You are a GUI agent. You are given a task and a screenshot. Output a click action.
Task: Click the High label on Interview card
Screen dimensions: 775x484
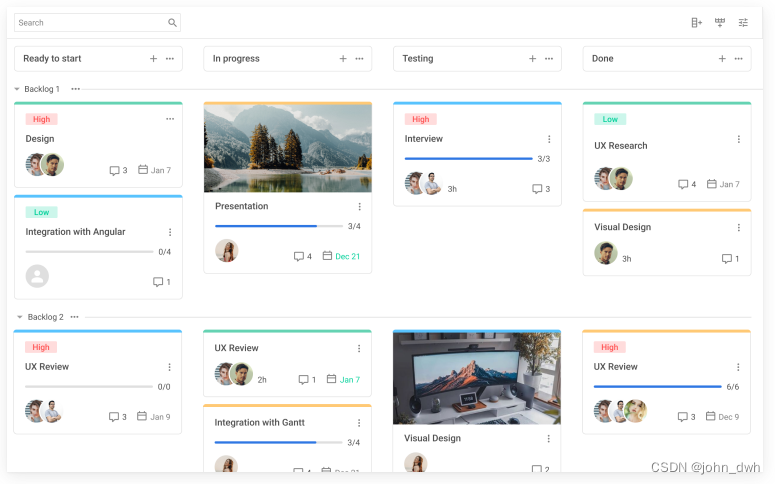coord(421,119)
